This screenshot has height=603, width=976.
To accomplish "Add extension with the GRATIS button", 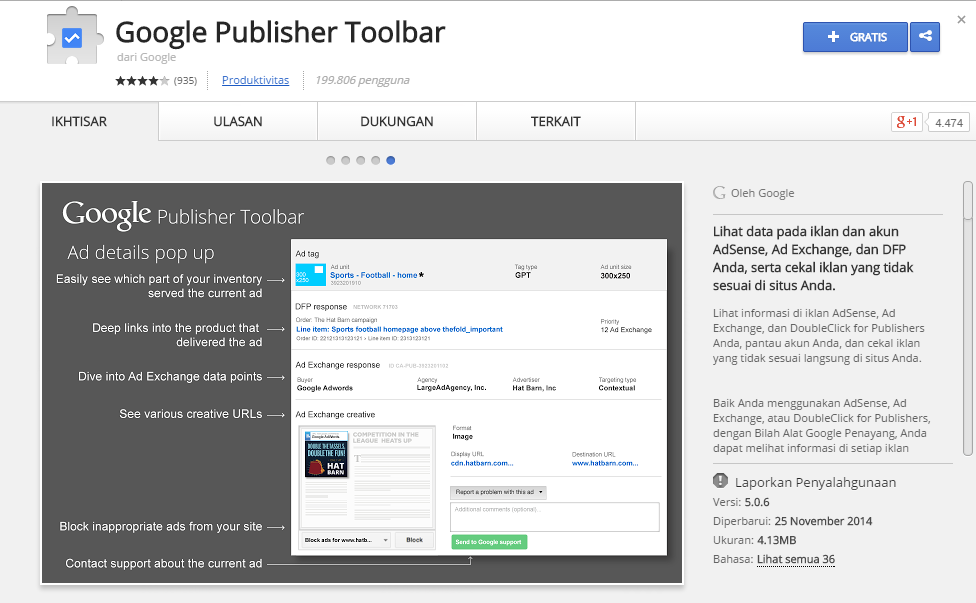I will pyautogui.click(x=855, y=37).
